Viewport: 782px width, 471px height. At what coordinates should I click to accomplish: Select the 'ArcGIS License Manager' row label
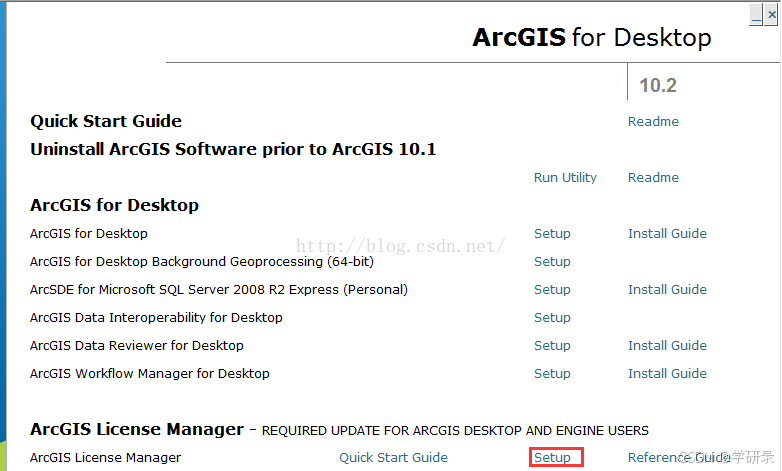pos(105,458)
